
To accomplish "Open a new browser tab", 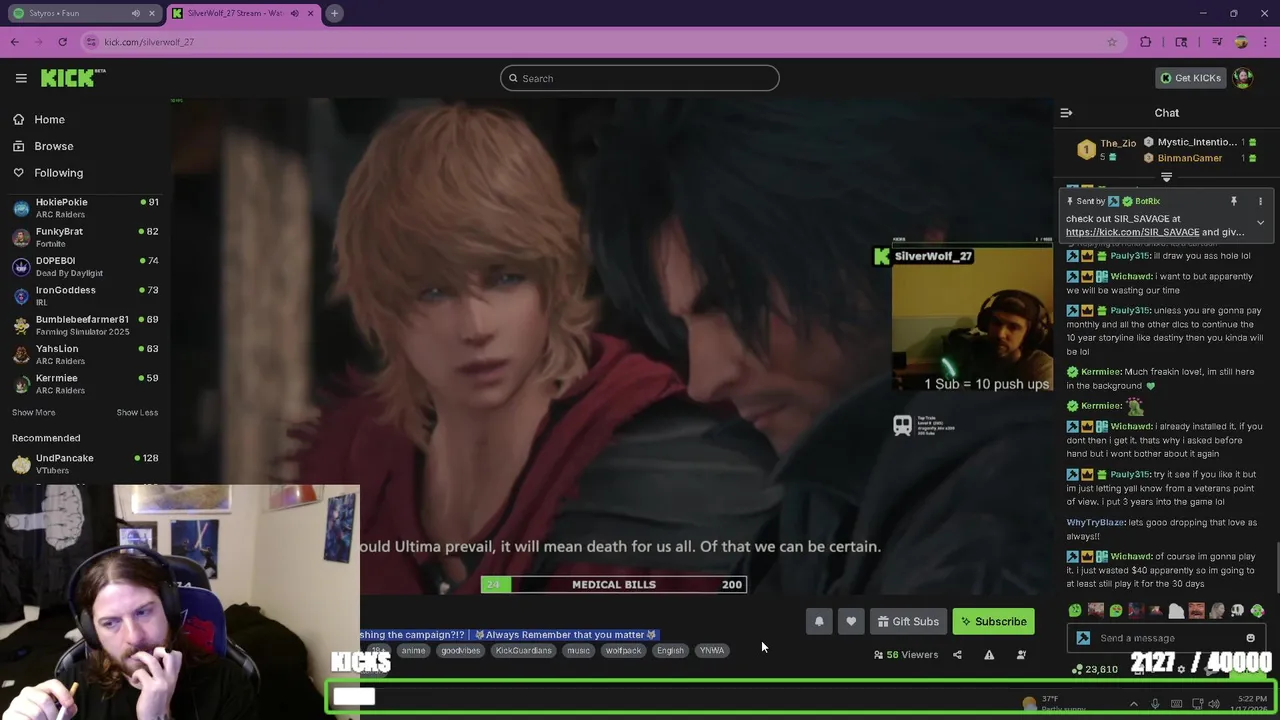I will pos(334,13).
